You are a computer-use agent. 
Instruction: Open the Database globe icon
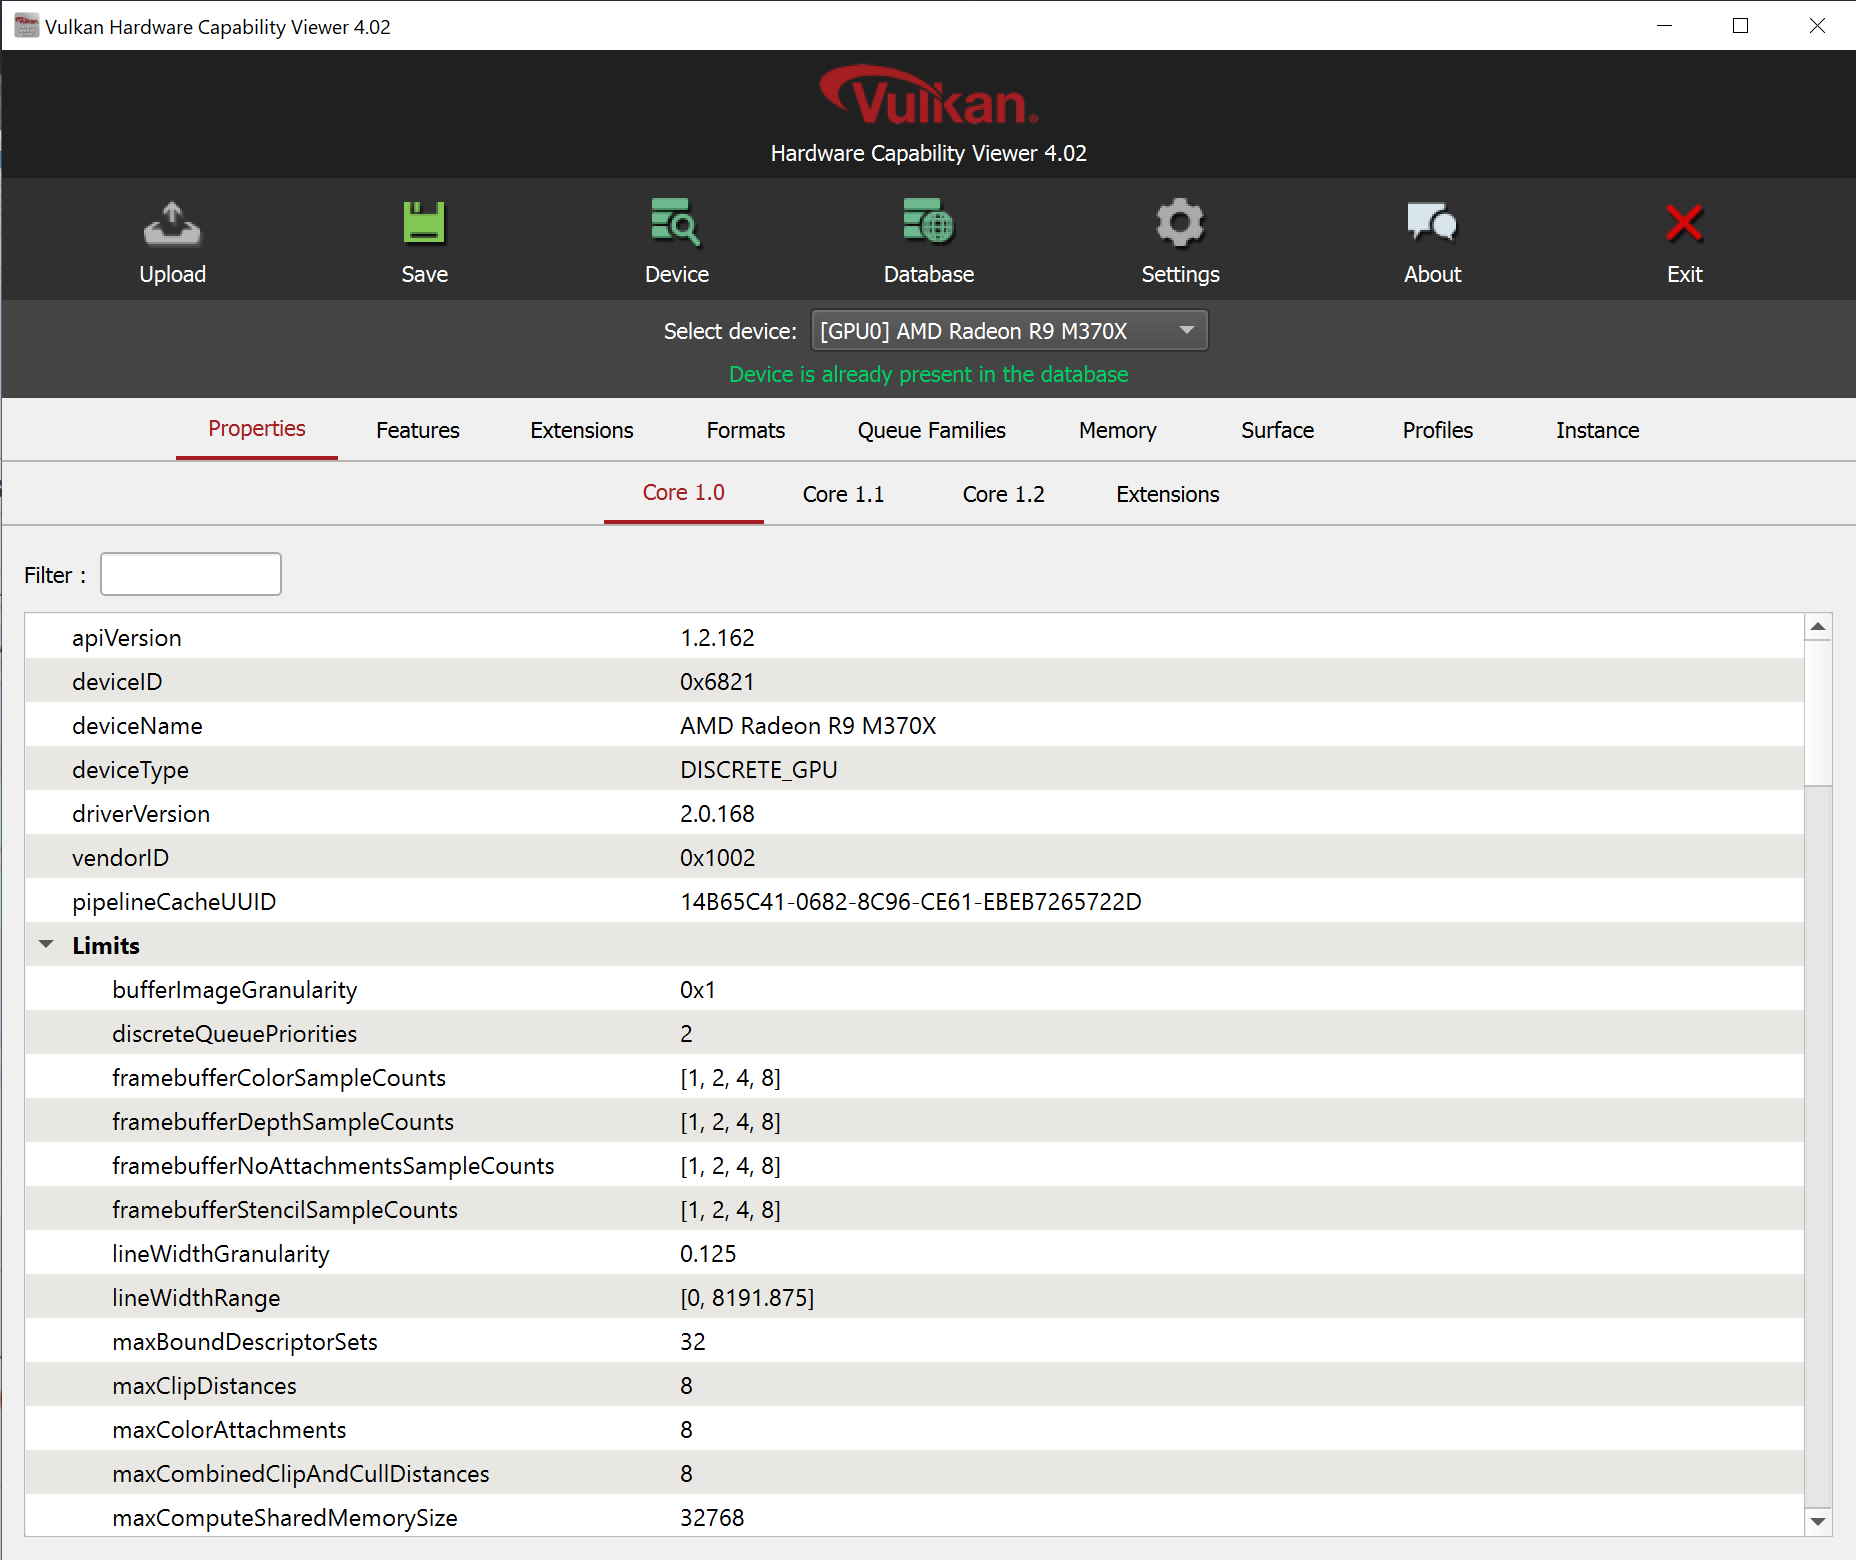(928, 223)
